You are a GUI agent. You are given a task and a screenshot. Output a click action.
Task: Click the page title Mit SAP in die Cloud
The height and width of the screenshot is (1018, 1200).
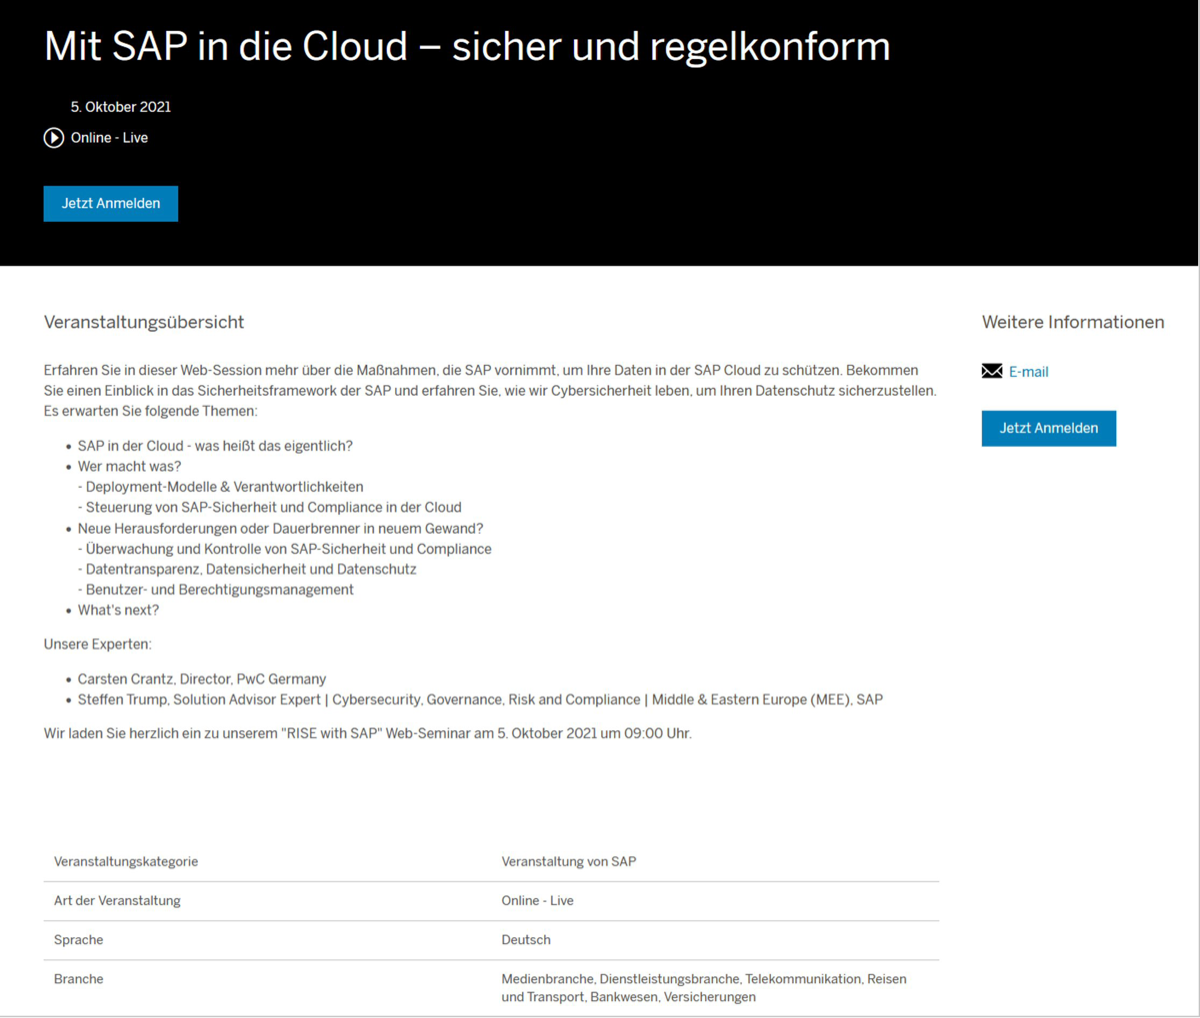(467, 46)
